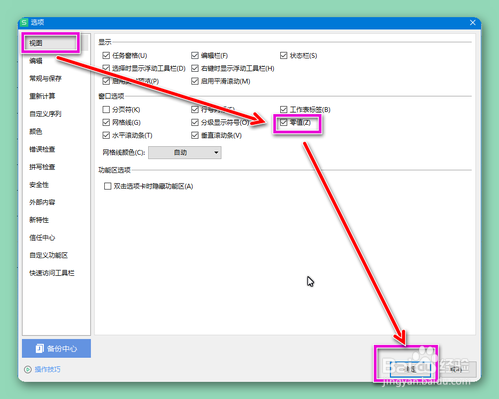Toggle 垂直滚动条(V) checkbox
Screen dimensions: 499x399
(195, 135)
